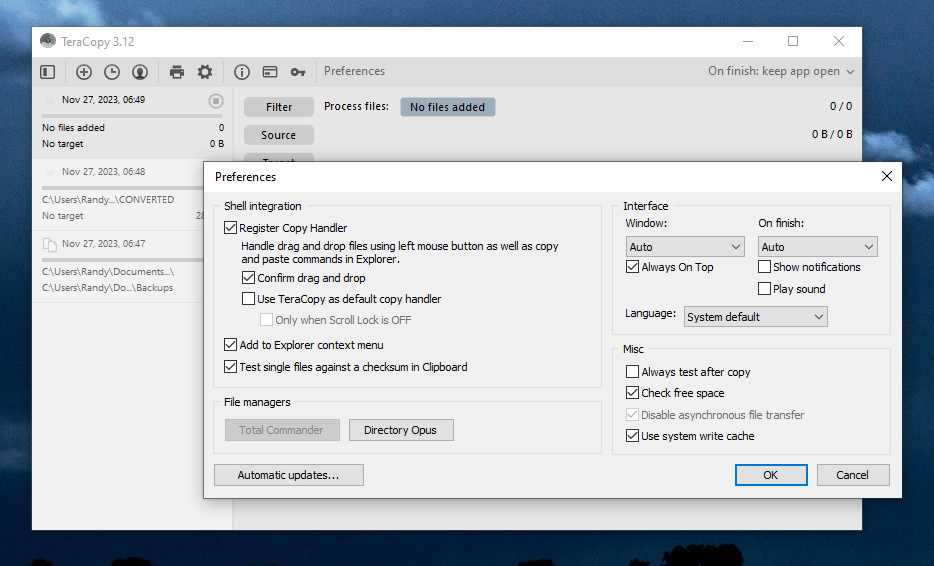Toggle Check free space checkbox
This screenshot has width=934, height=566.
[633, 393]
